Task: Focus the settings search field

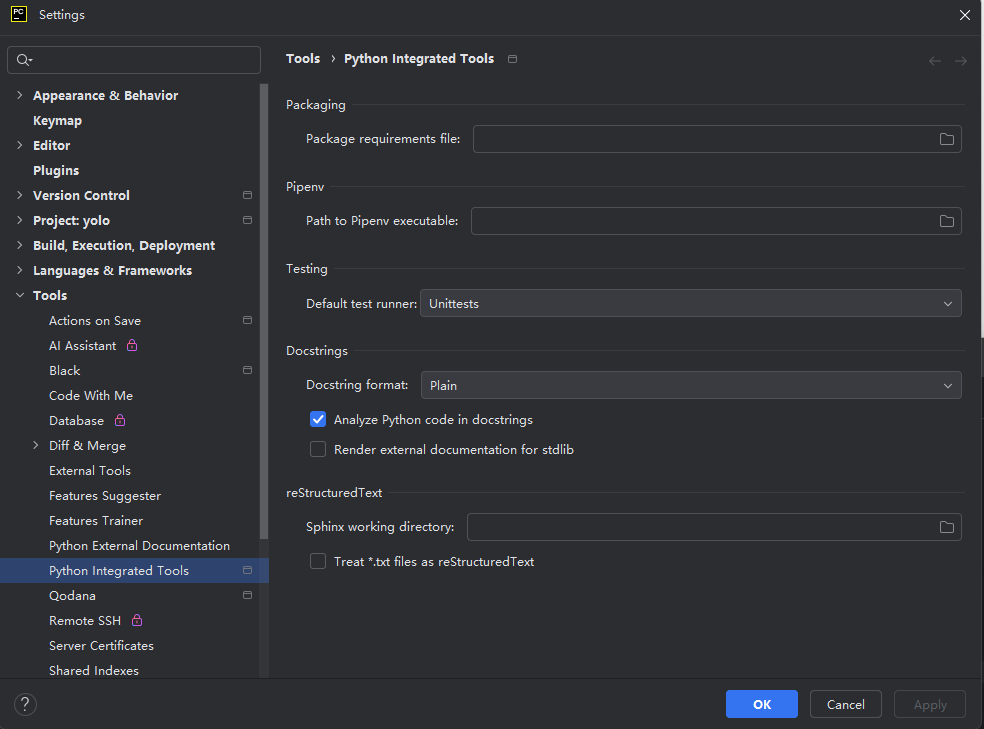Action: (134, 60)
